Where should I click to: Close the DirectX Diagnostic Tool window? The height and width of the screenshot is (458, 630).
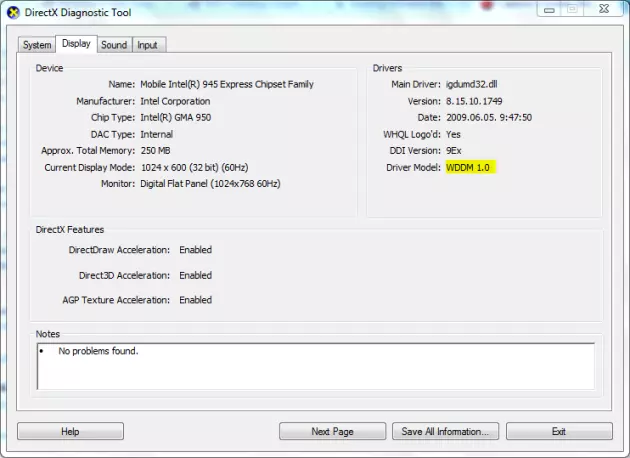(604, 9)
